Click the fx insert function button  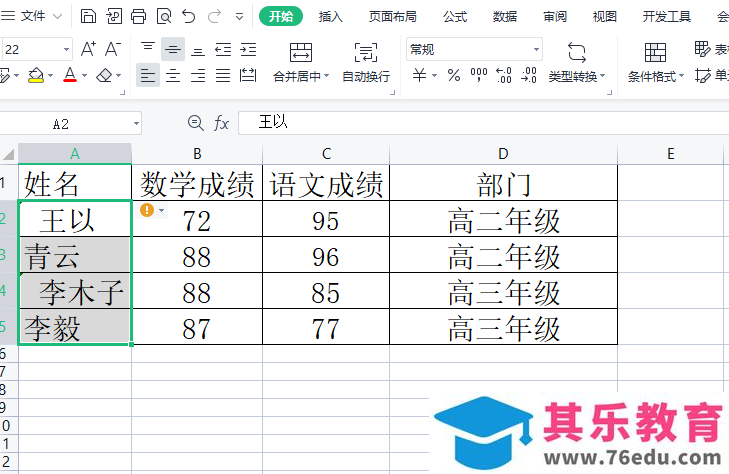221,124
